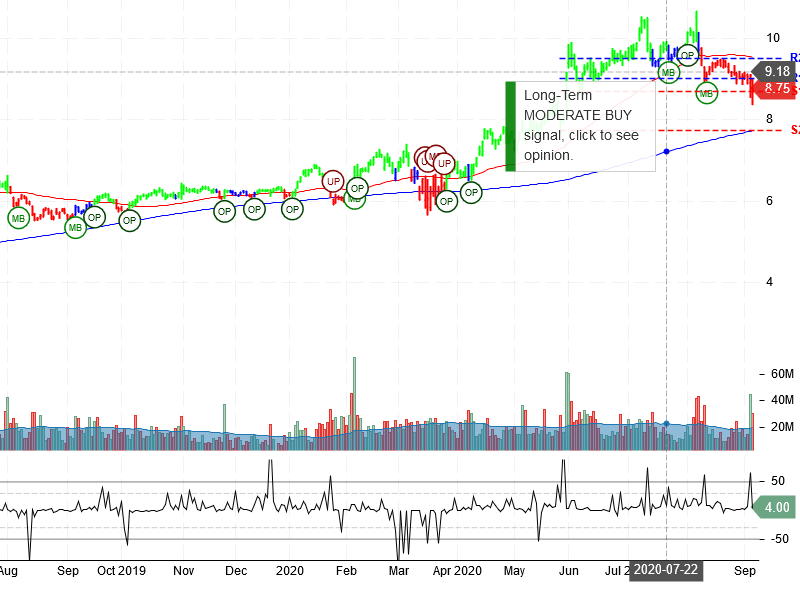Click the blue moving average crosshair dot
Screen dimensions: 800x600
666,152
